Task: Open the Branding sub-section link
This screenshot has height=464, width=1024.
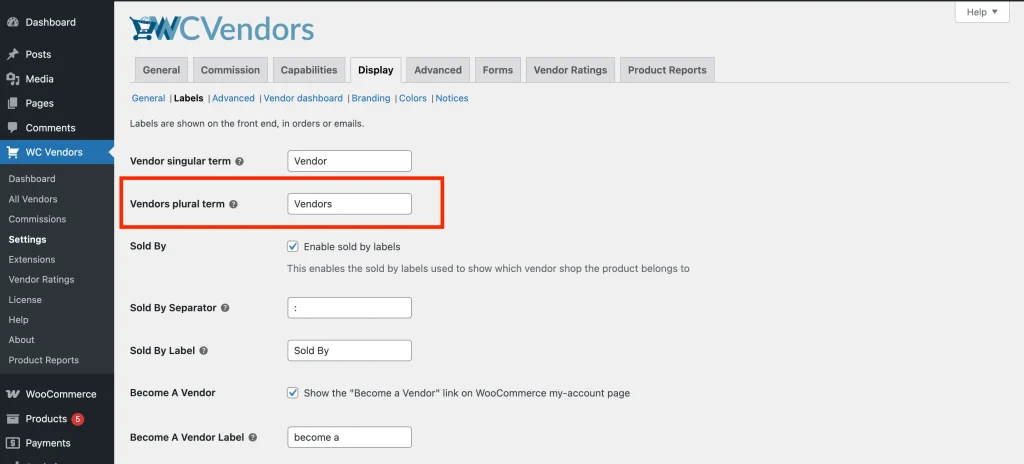Action: pyautogui.click(x=371, y=98)
